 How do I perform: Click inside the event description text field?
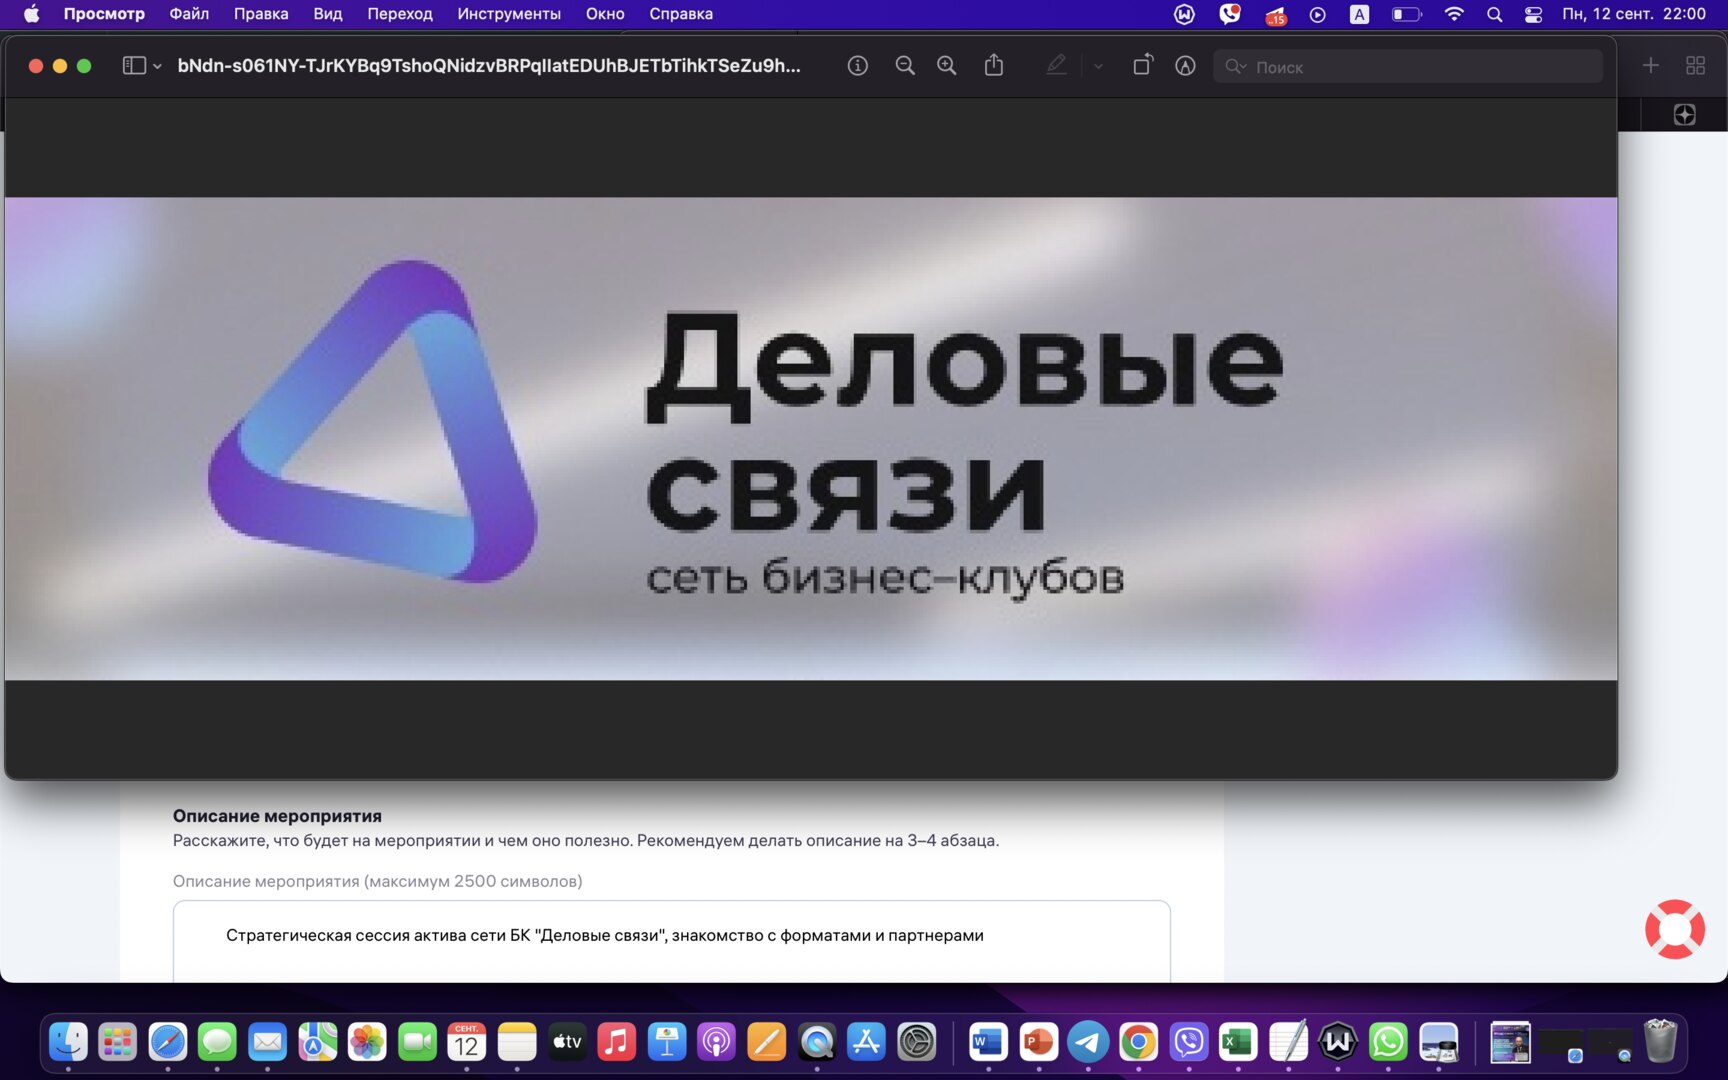(x=670, y=940)
